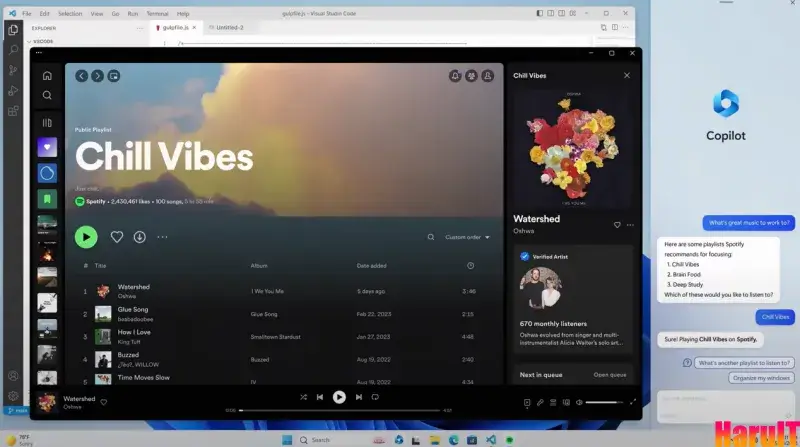Search within the playlist using magnifier icon
The image size is (800, 447).
[x=431, y=237]
